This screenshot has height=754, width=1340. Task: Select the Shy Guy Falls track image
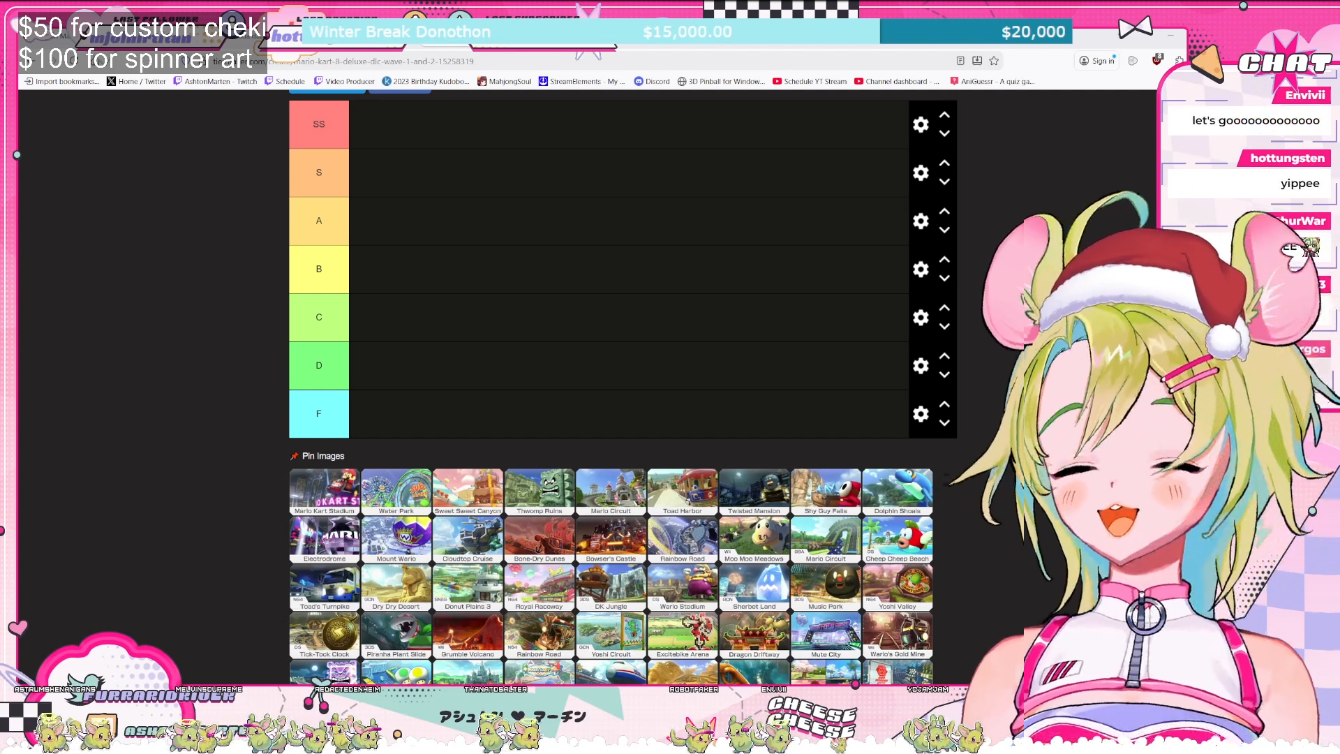[826, 492]
